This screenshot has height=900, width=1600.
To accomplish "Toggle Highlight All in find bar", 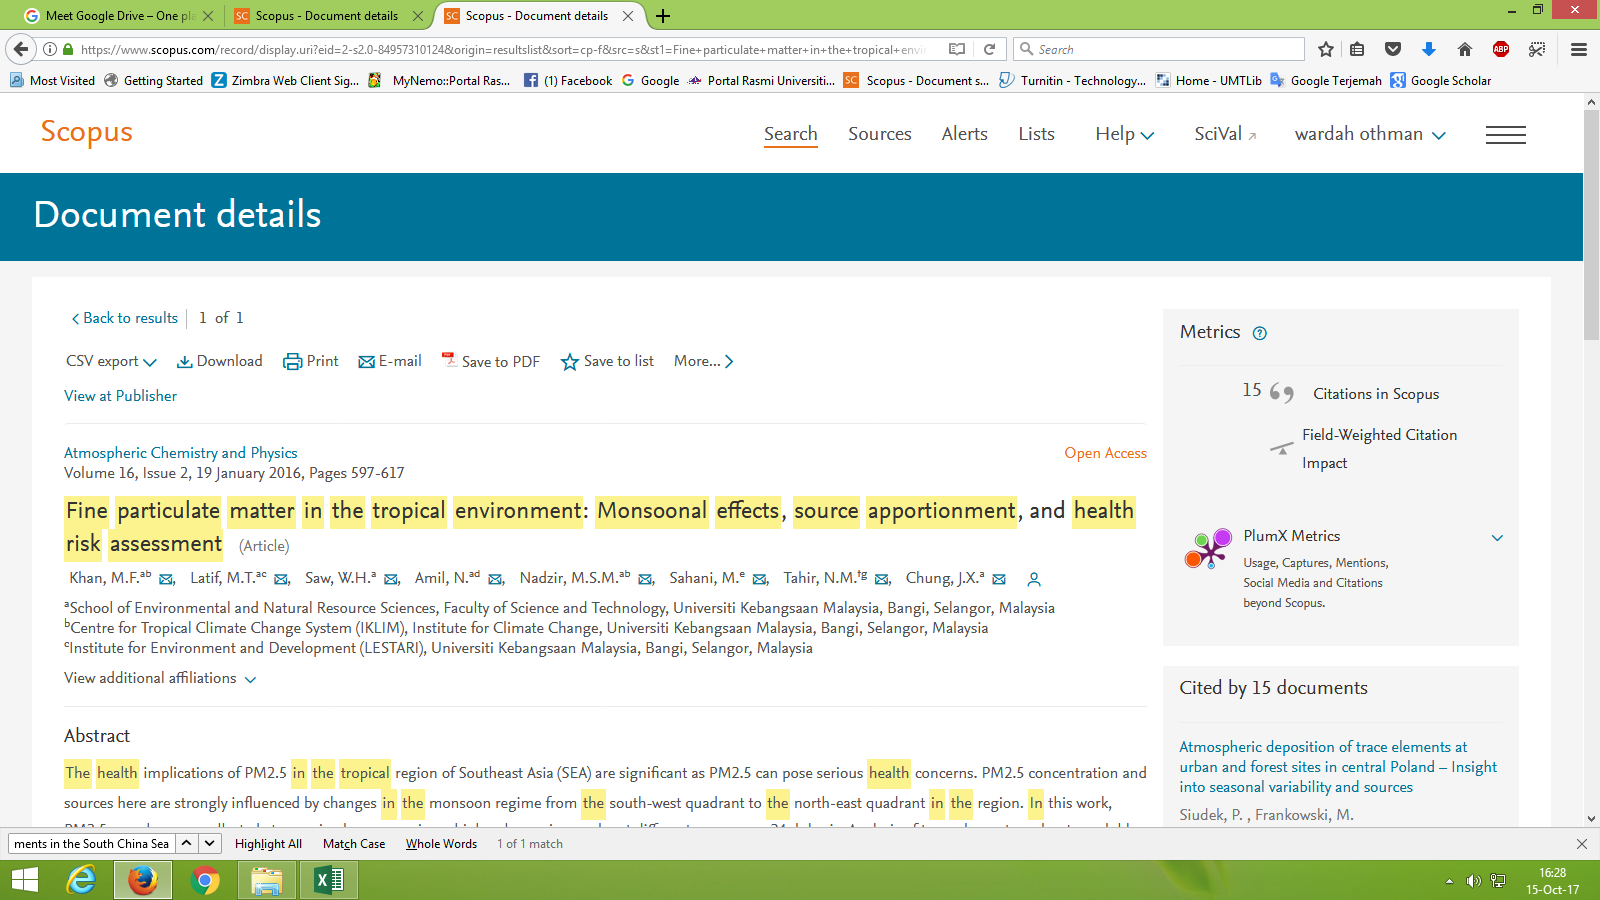I will [x=268, y=844].
